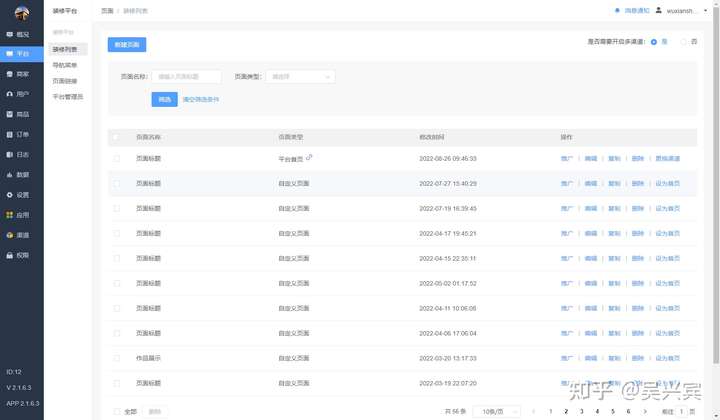Image resolution: width=720 pixels, height=420 pixels.
Task: Click 设为首页 in the 2022-05-02 row
Action: (668, 283)
